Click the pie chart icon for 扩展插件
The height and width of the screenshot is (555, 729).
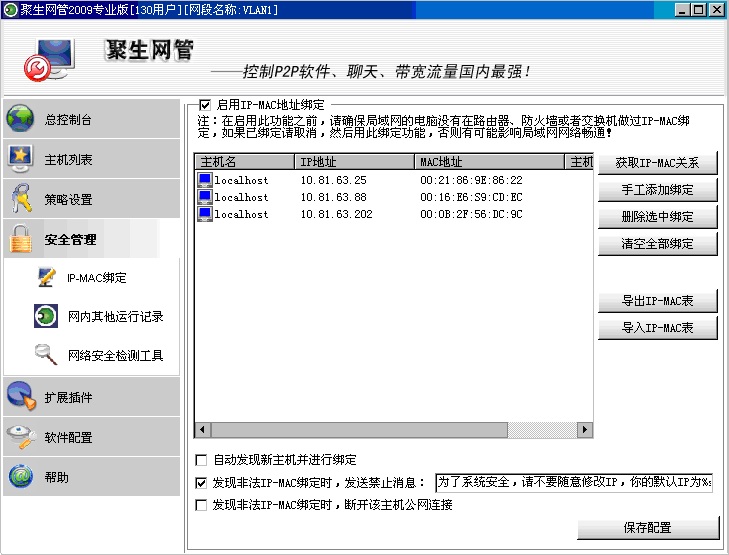[21, 396]
